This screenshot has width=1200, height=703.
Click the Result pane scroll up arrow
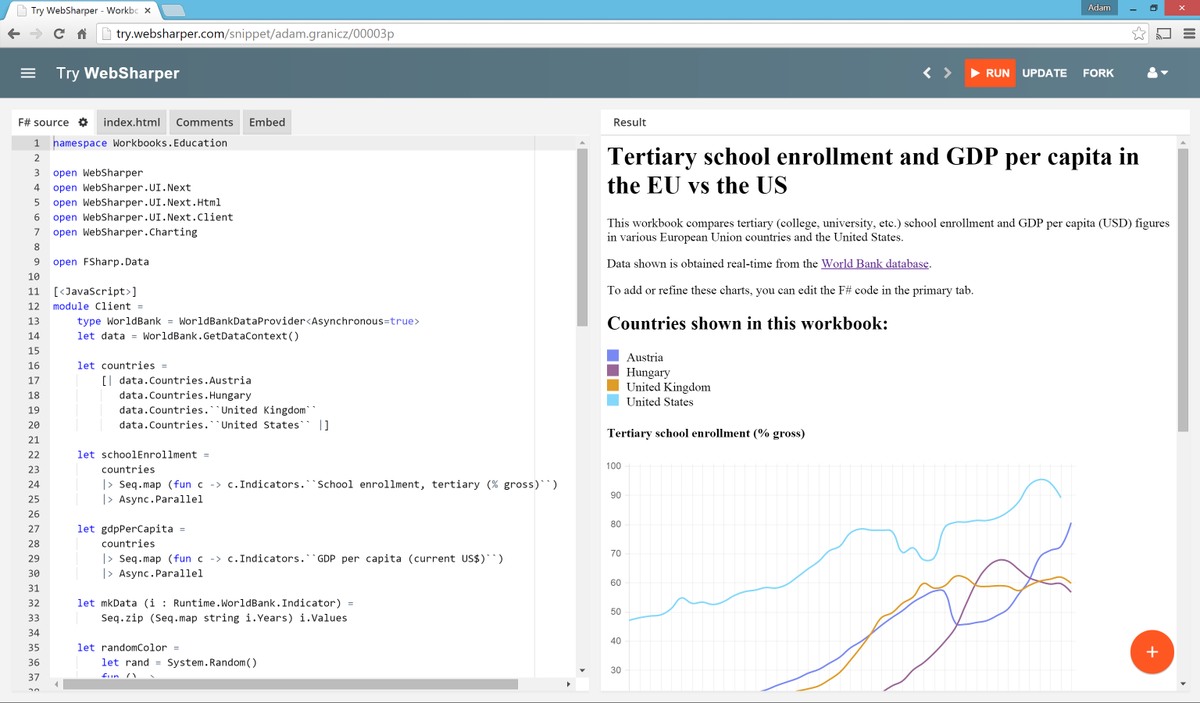pos(1184,142)
